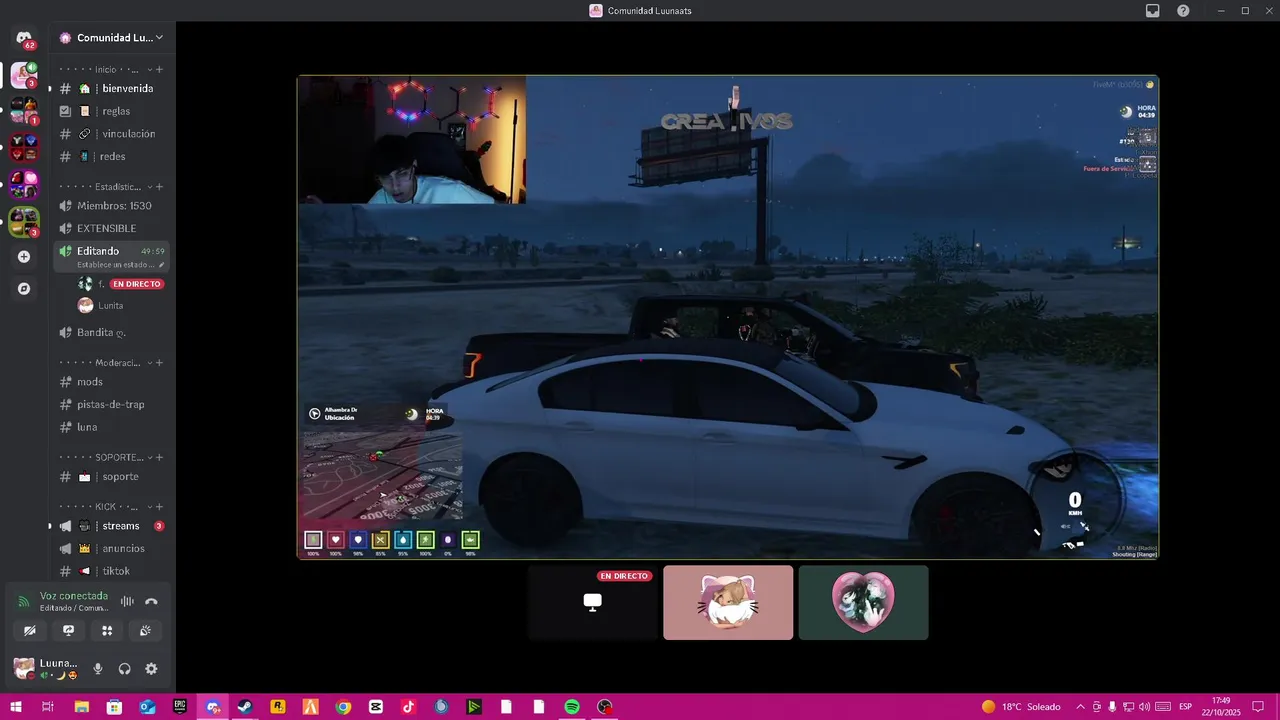1280x720 pixels.
Task: Open the Comunidad Lu... server dropdown menu
Action: tap(113, 38)
